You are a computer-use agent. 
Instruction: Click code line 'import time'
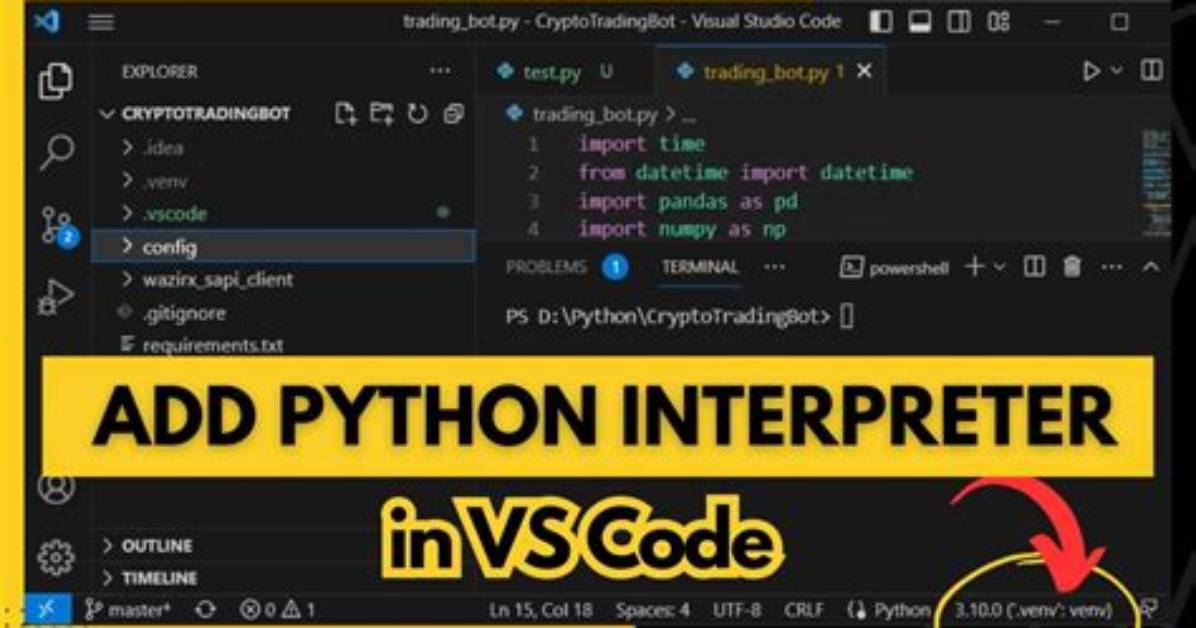[x=641, y=144]
